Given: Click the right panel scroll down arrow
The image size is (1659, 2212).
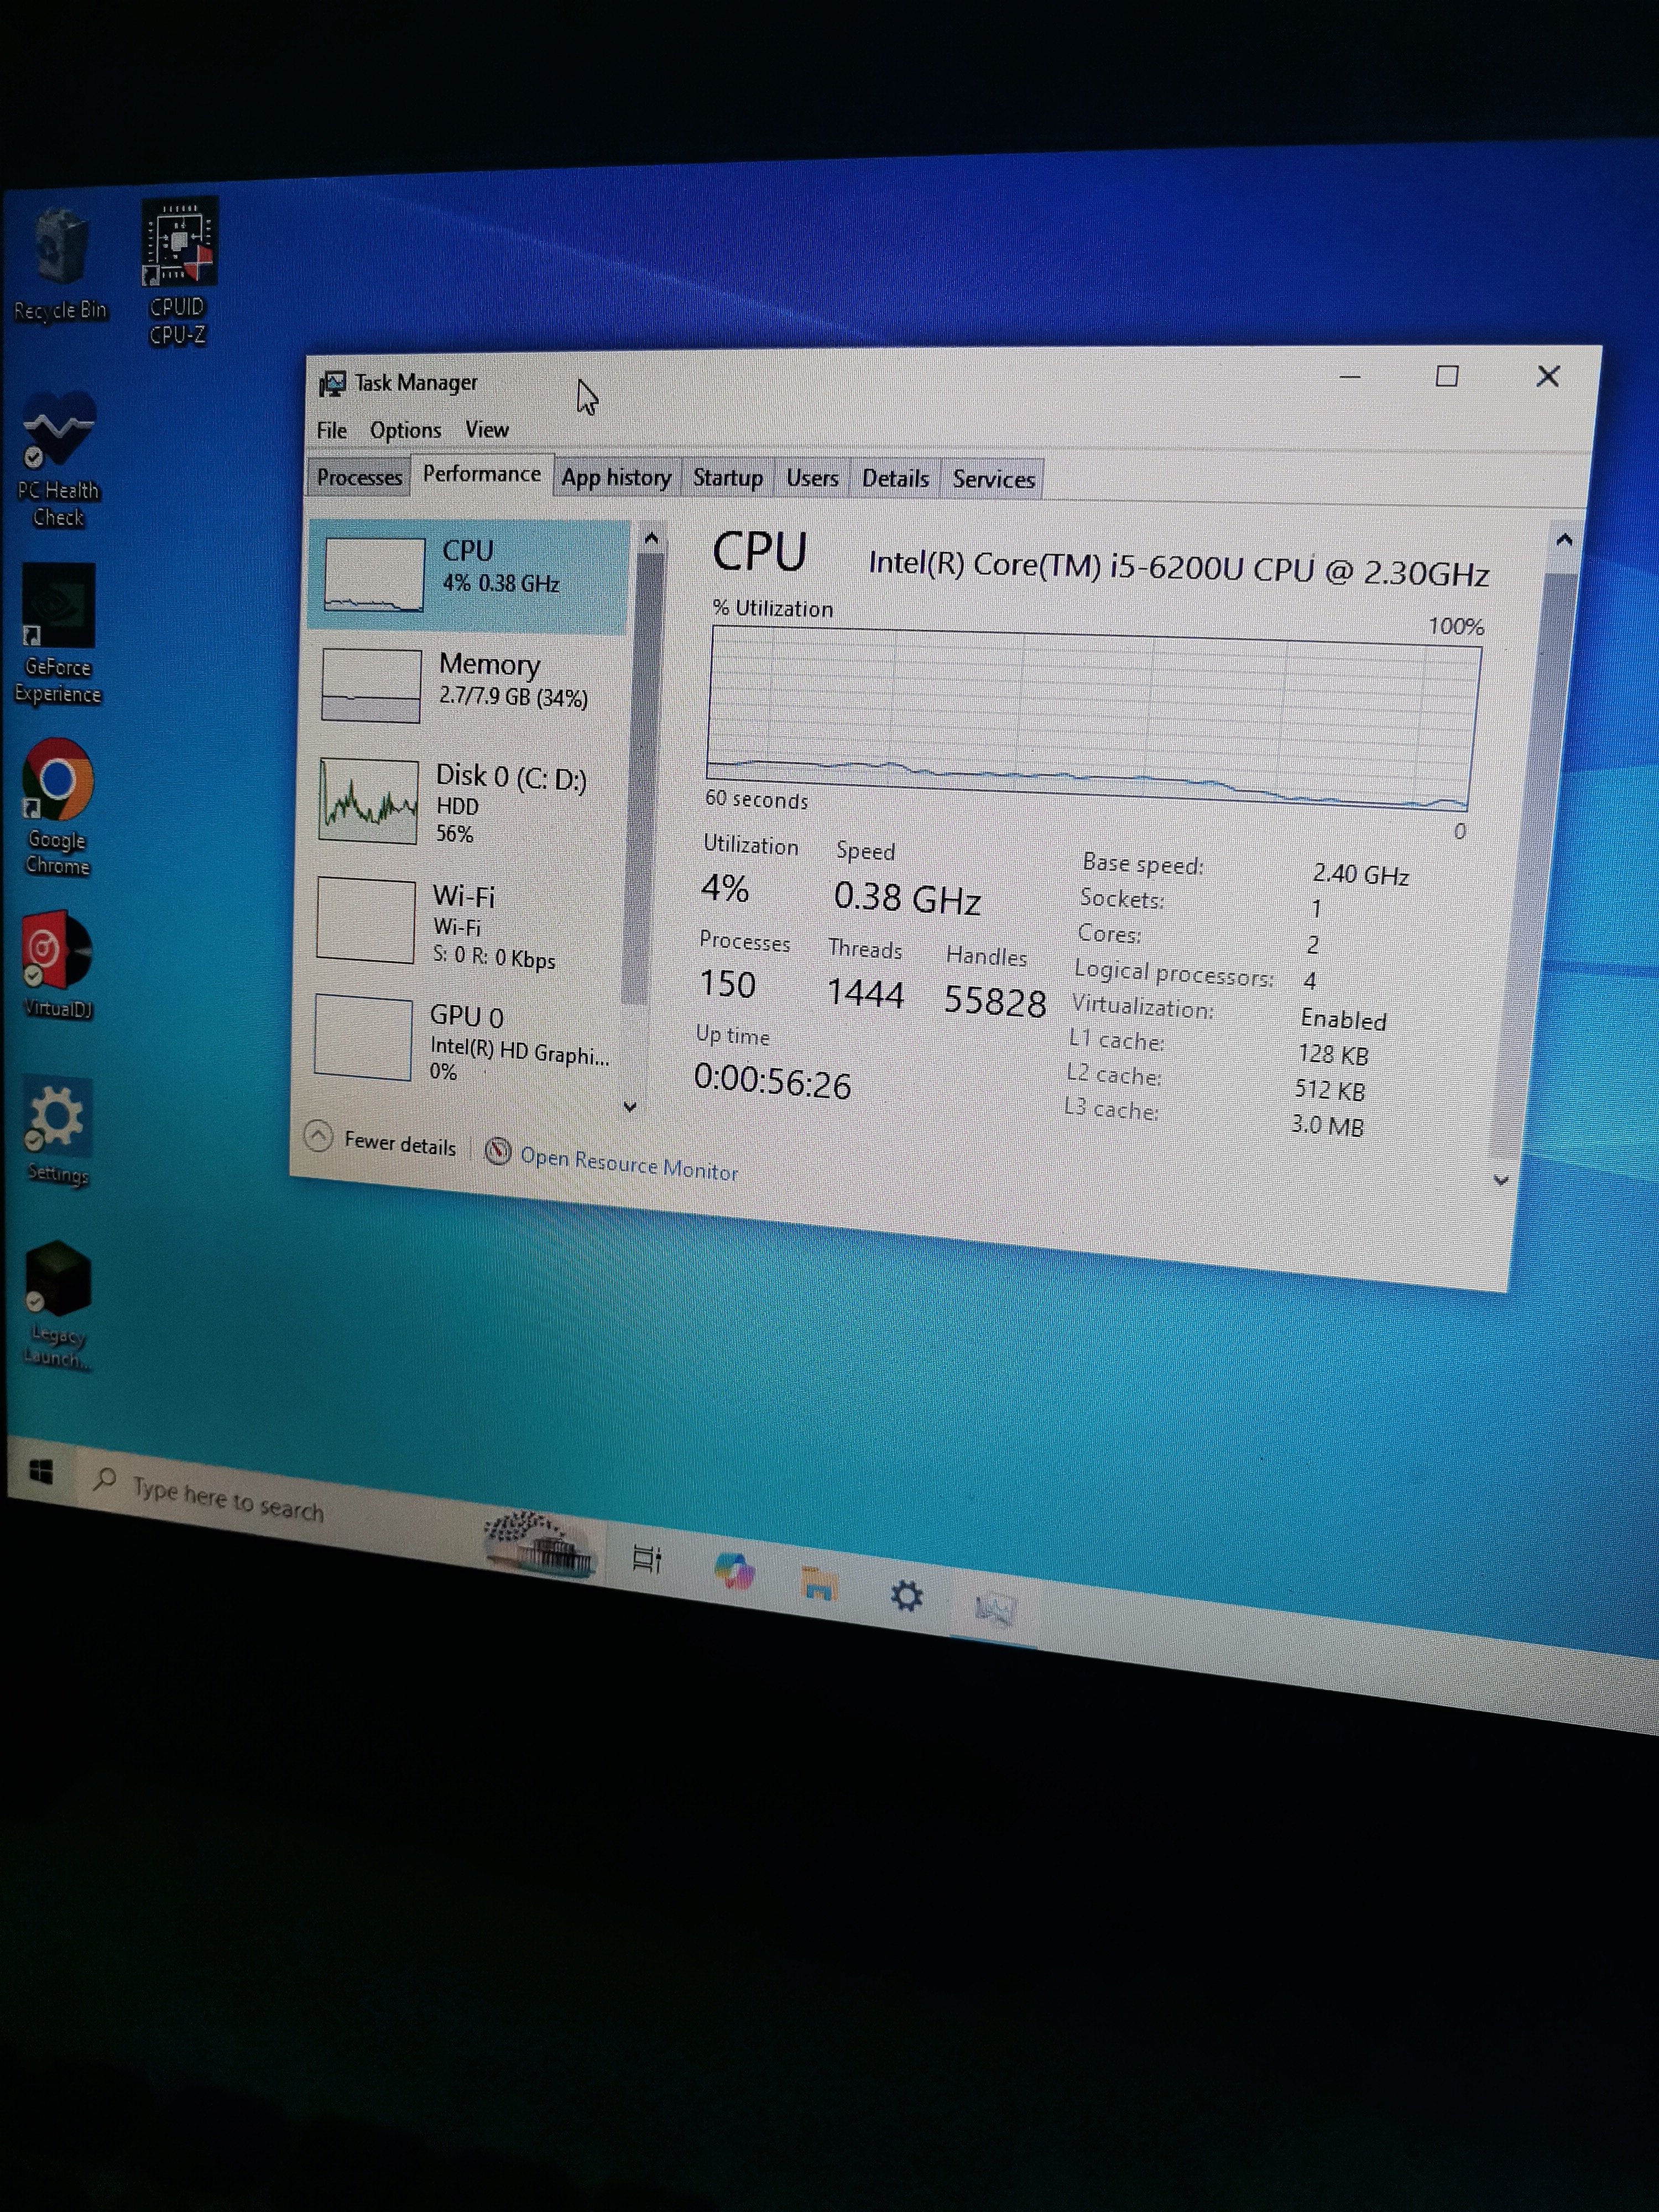Looking at the screenshot, I should 1500,1180.
